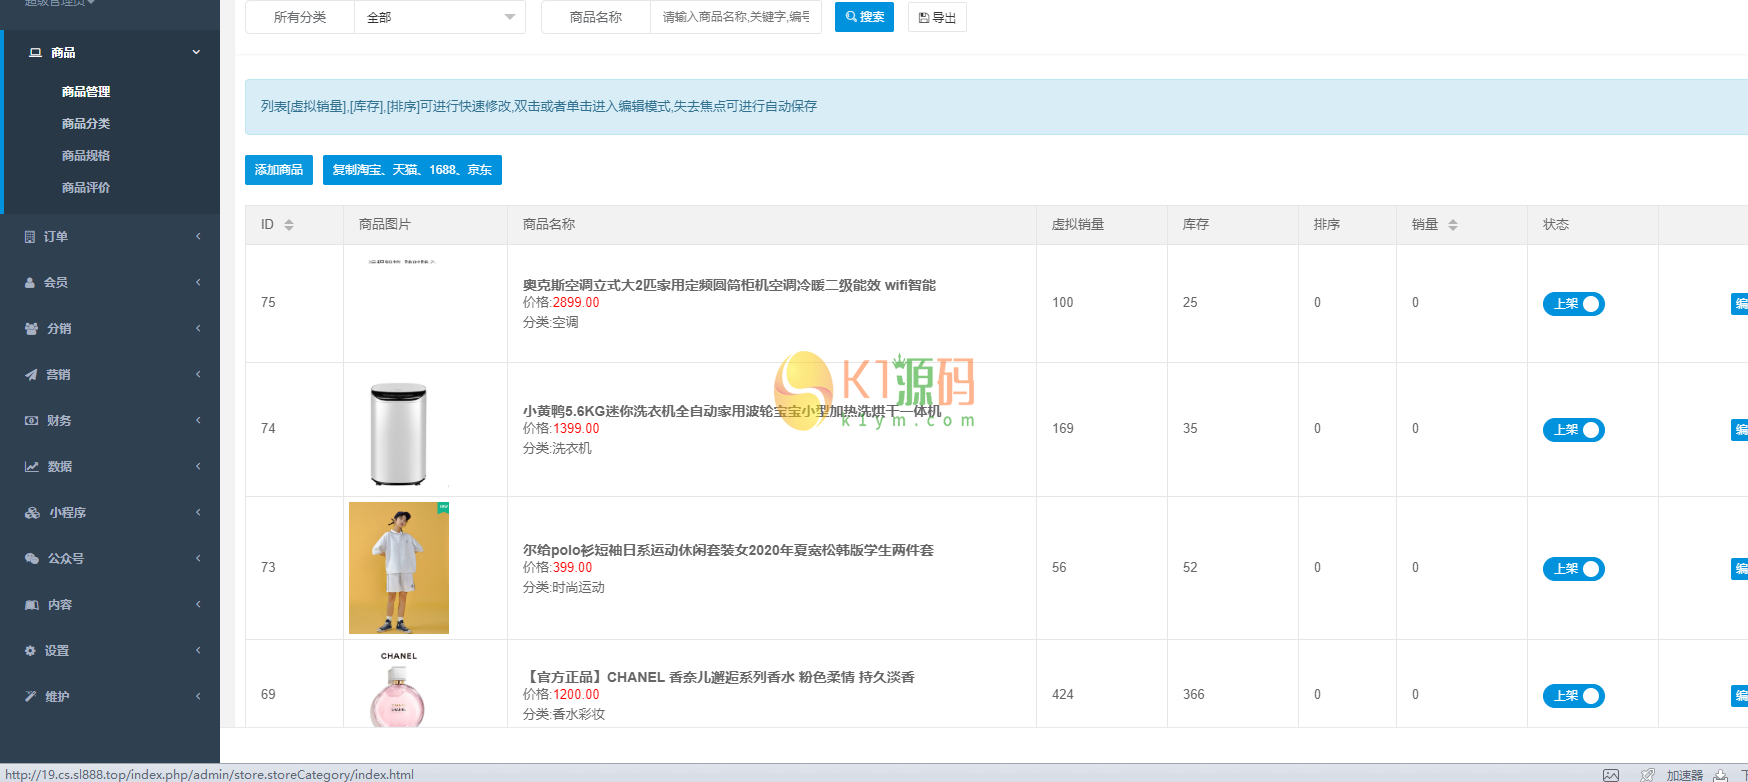Edit the virtual sales value 56
This screenshot has height=782, width=1748.
pos(1059,568)
